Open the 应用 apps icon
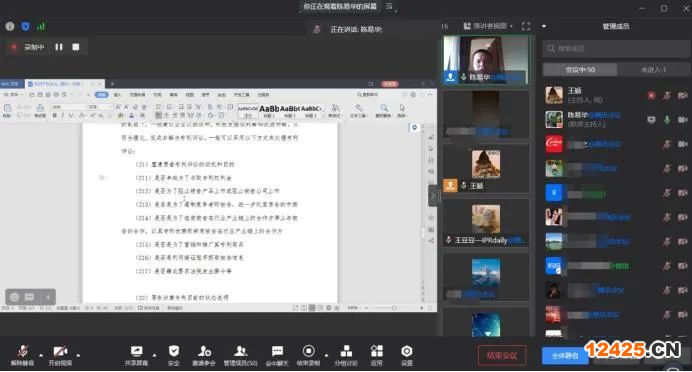The image size is (692, 372). (x=376, y=356)
